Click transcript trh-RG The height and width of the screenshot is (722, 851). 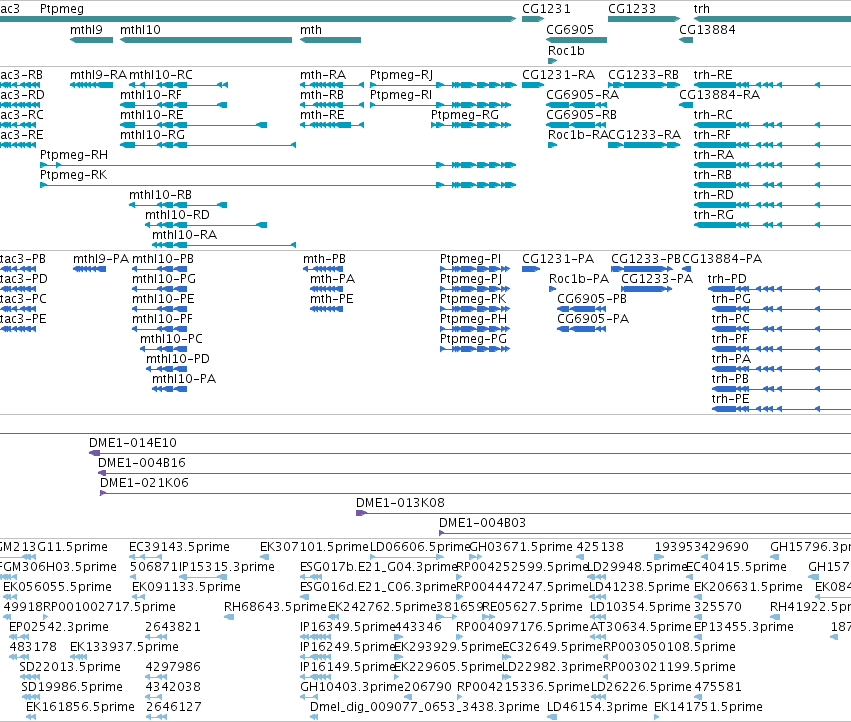pyautogui.click(x=772, y=225)
